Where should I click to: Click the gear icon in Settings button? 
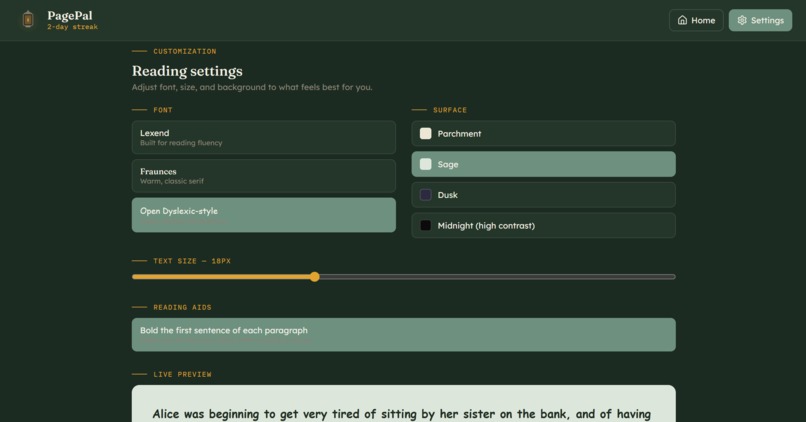coord(742,20)
